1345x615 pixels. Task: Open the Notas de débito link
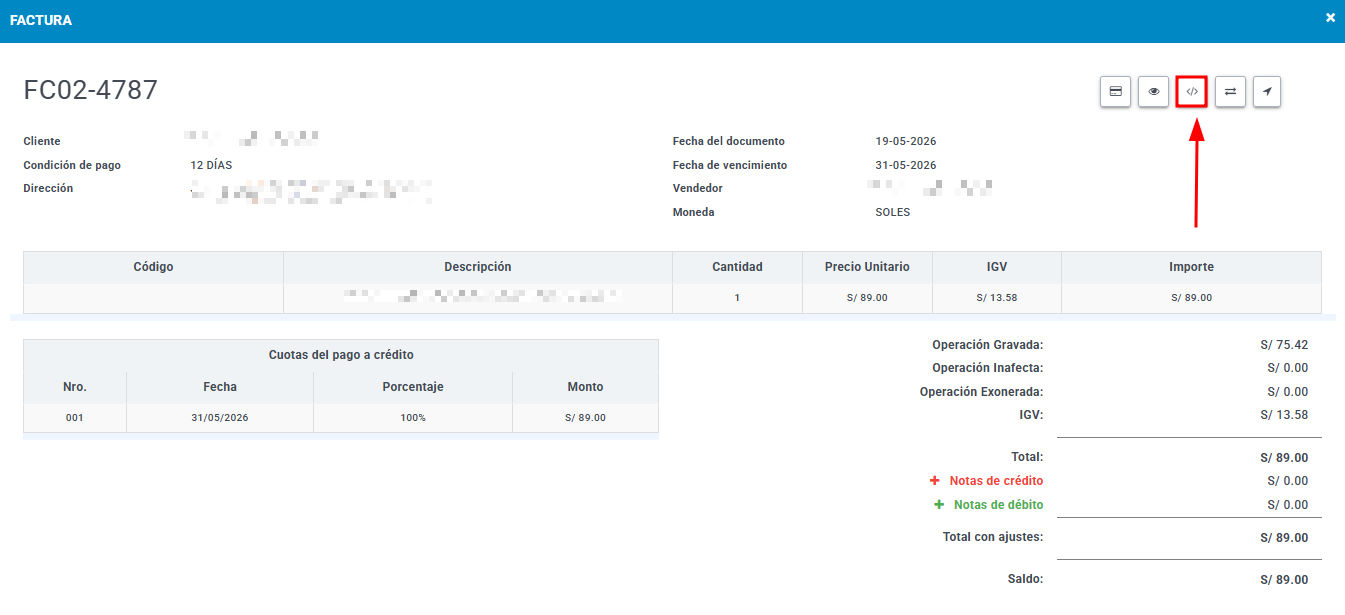point(998,505)
